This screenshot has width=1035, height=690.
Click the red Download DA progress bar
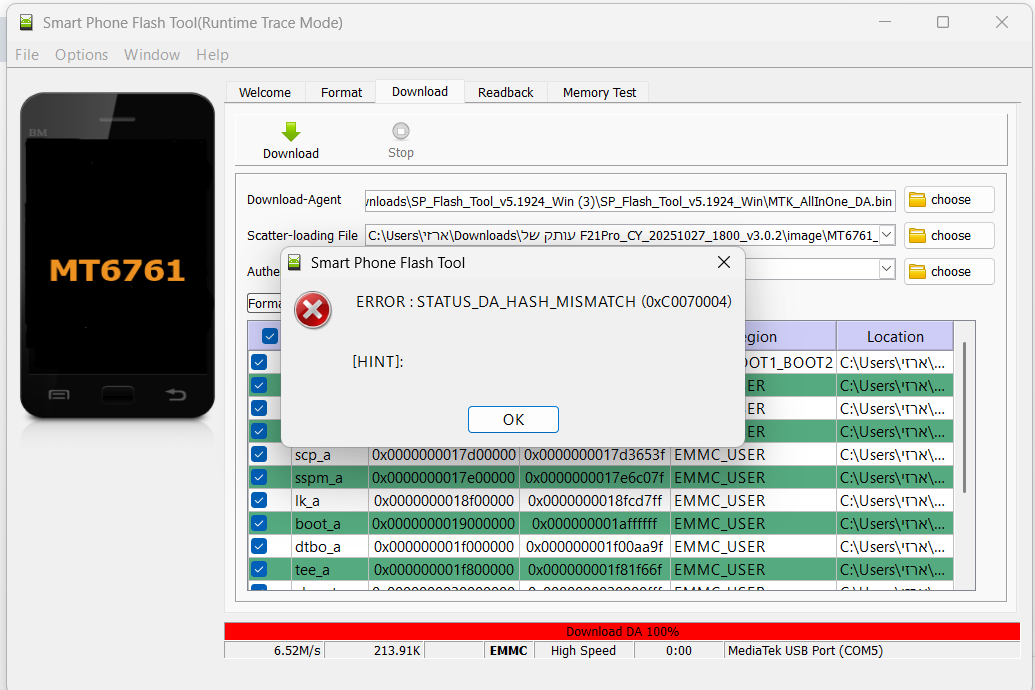pyautogui.click(x=621, y=631)
